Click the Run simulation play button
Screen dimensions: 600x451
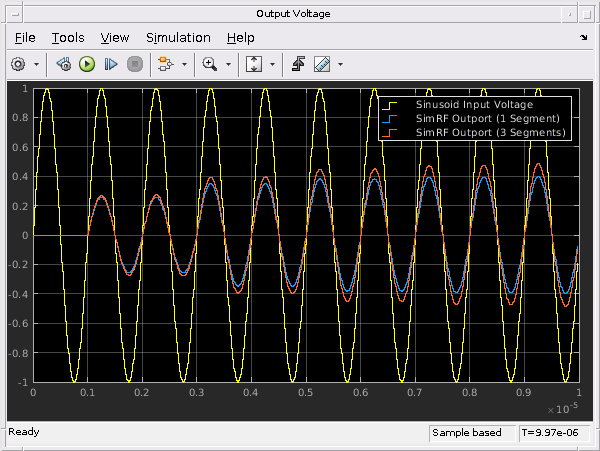(87, 63)
